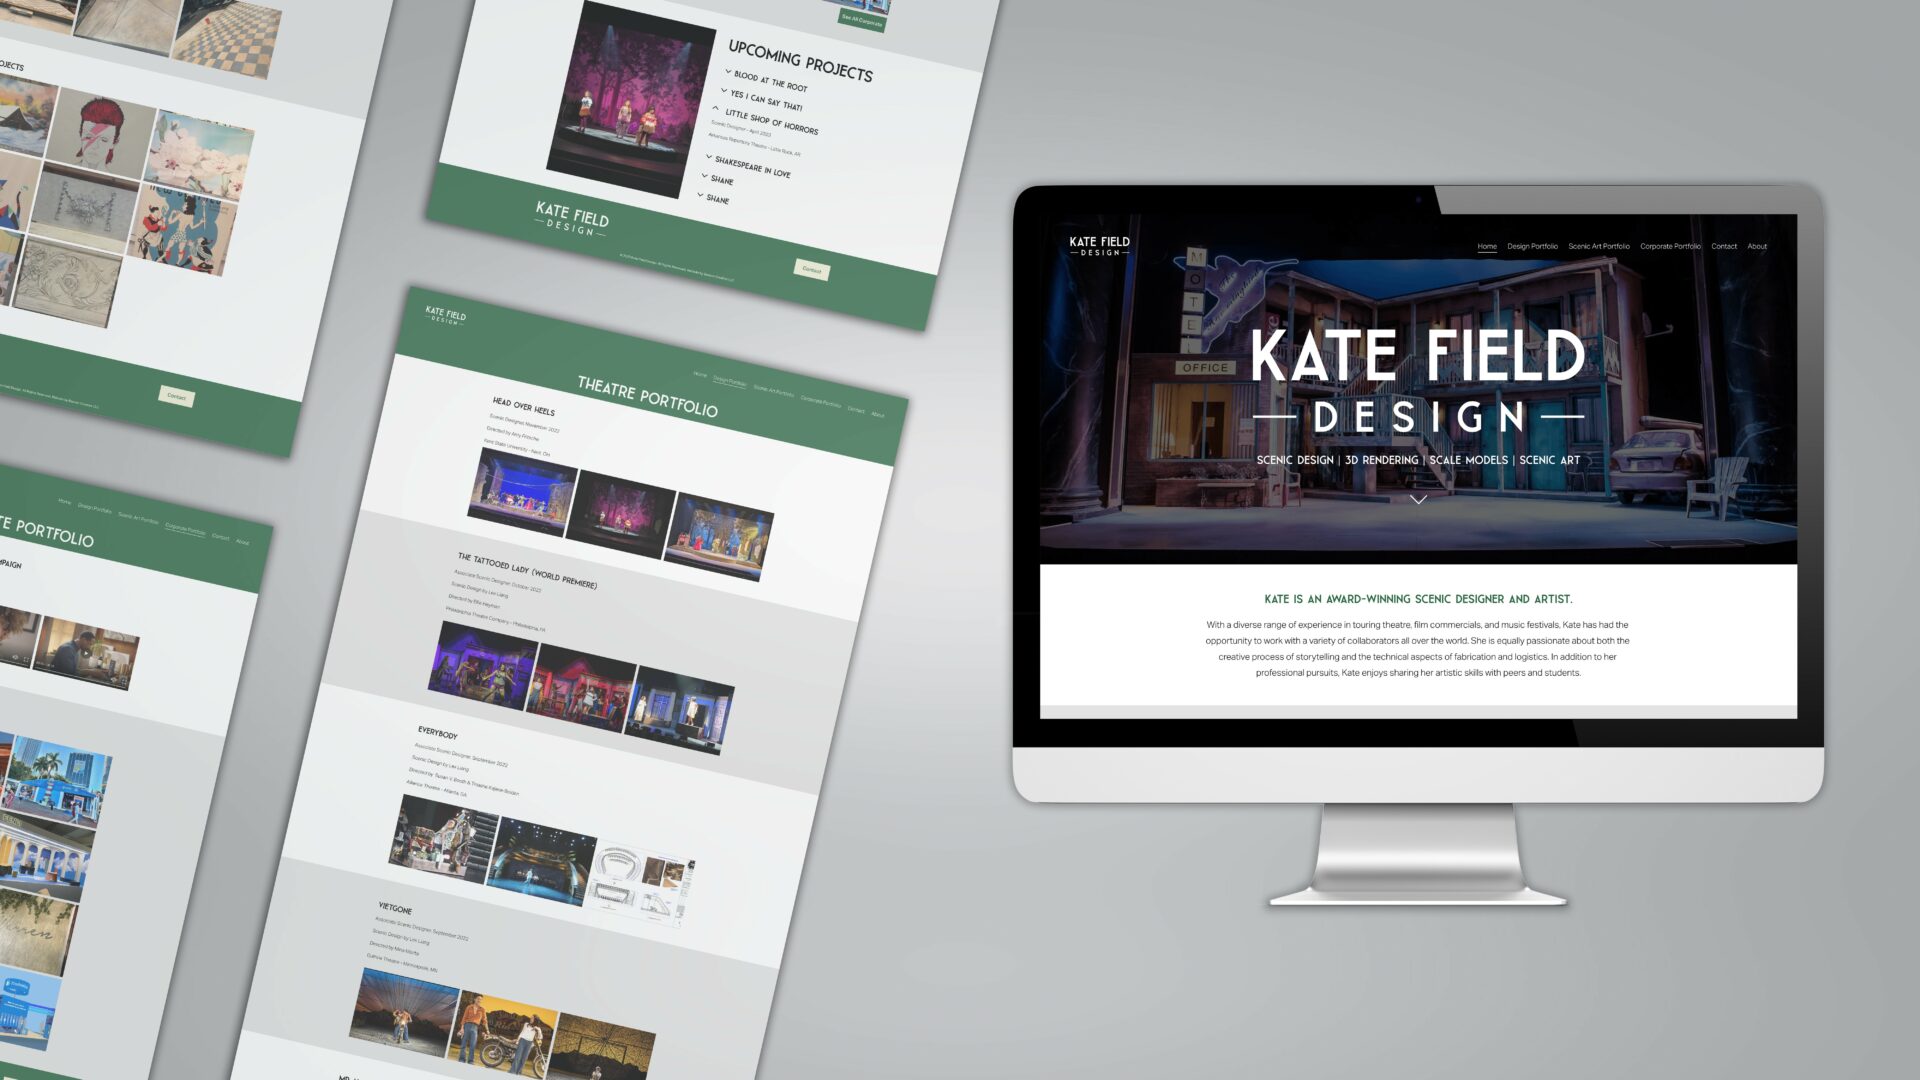Click the Kate Field Design logo on the monitor
This screenshot has width=1920, height=1080.
click(x=1099, y=246)
